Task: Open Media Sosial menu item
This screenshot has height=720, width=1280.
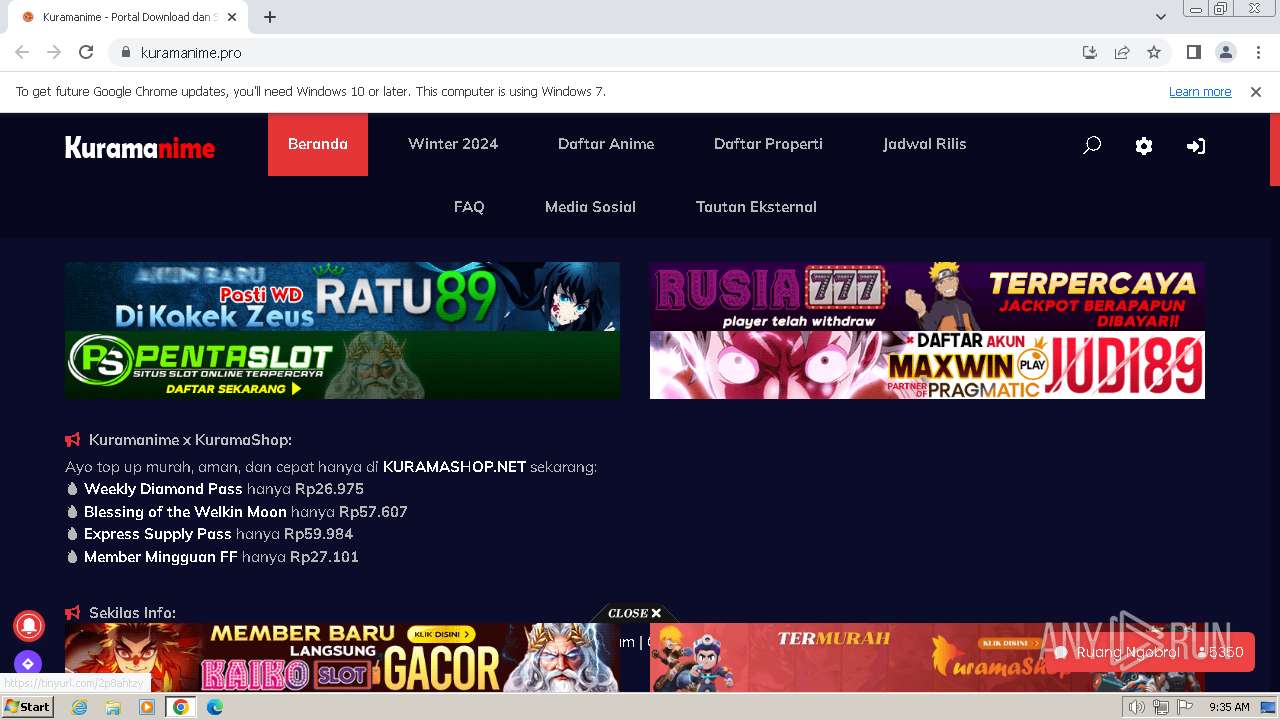Action: (590, 207)
